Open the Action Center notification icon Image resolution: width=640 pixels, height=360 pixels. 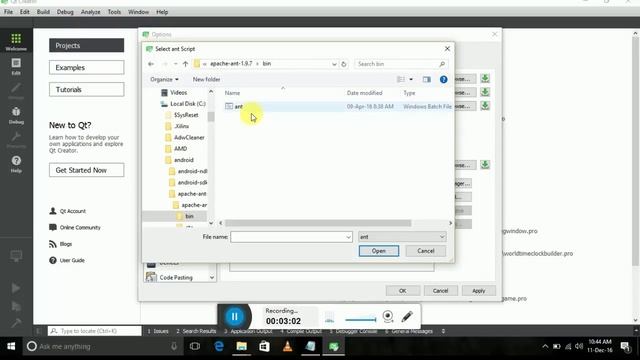point(625,346)
